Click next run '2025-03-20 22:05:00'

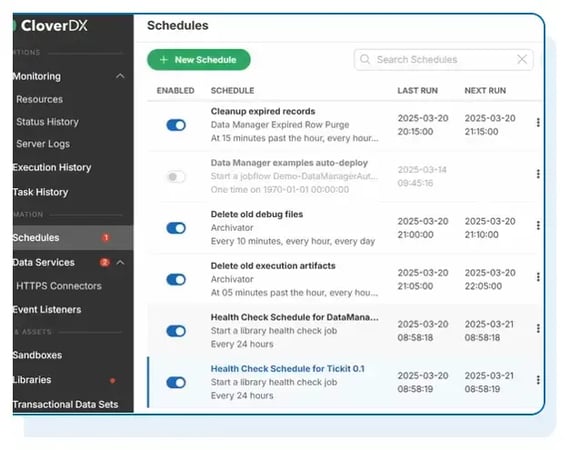490,280
